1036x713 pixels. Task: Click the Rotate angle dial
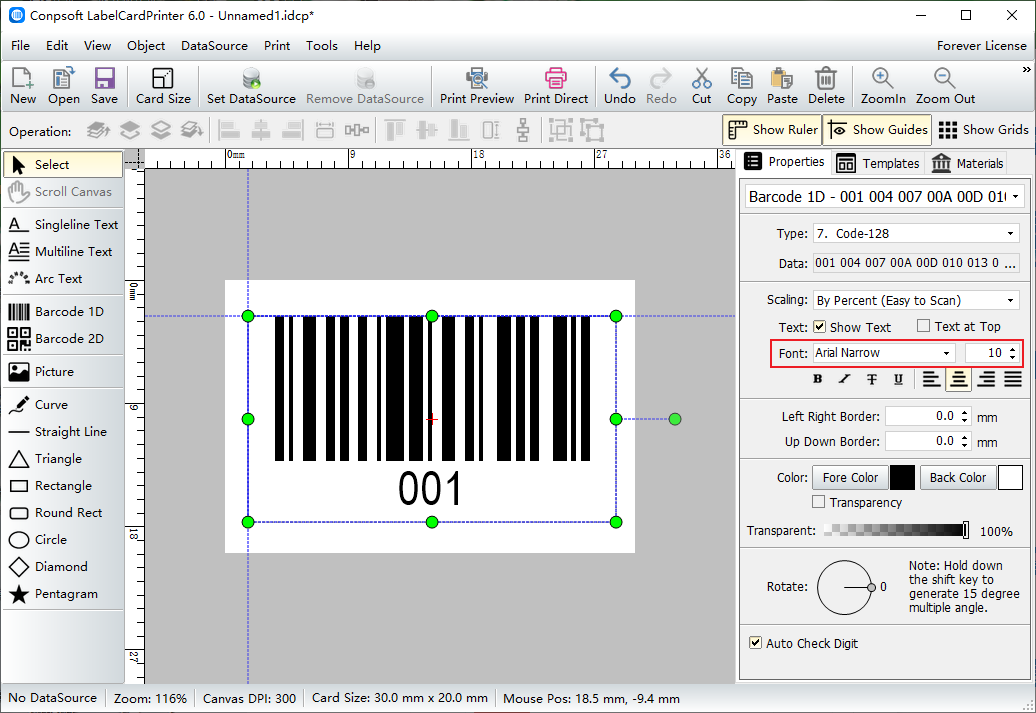845,587
